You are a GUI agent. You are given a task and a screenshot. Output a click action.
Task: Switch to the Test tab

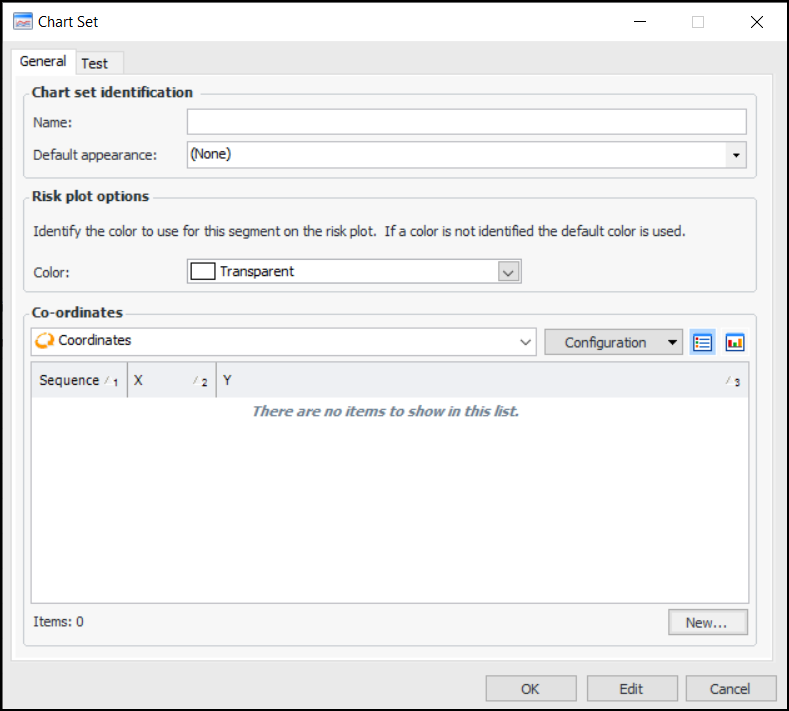coord(95,63)
